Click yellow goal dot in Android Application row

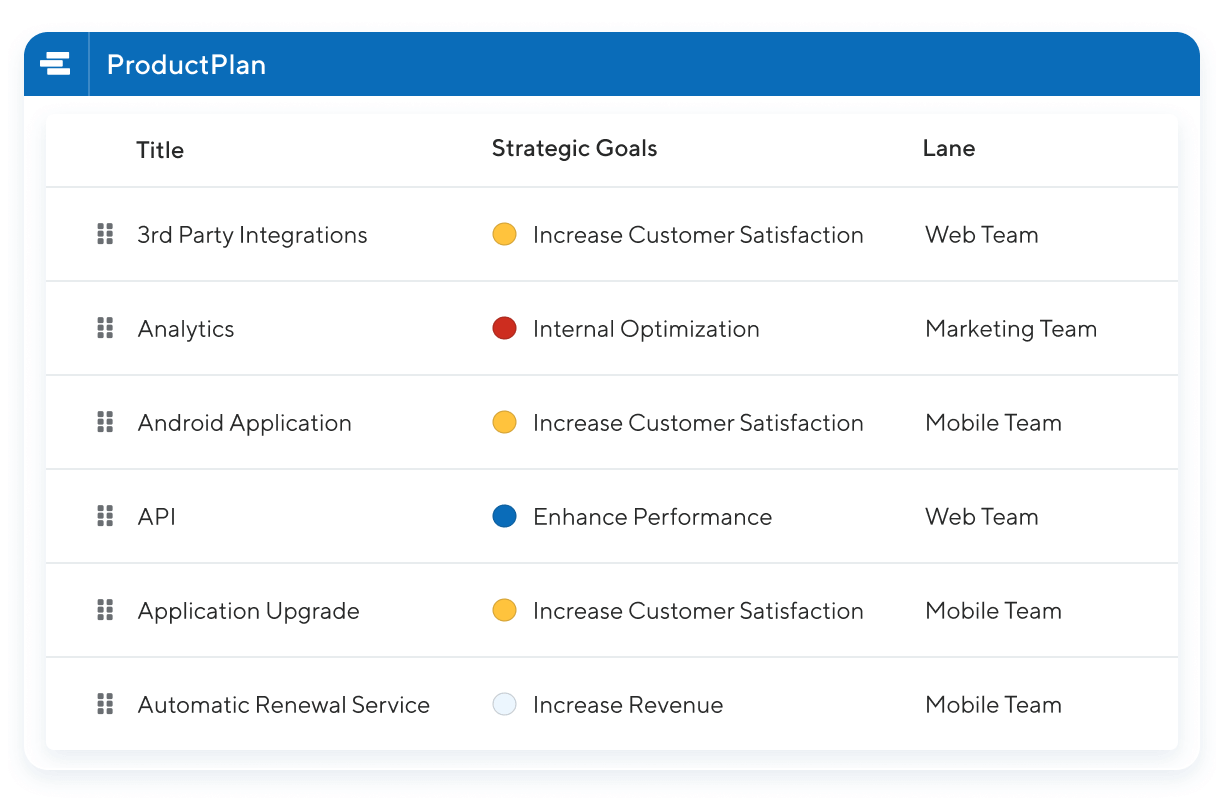click(505, 422)
